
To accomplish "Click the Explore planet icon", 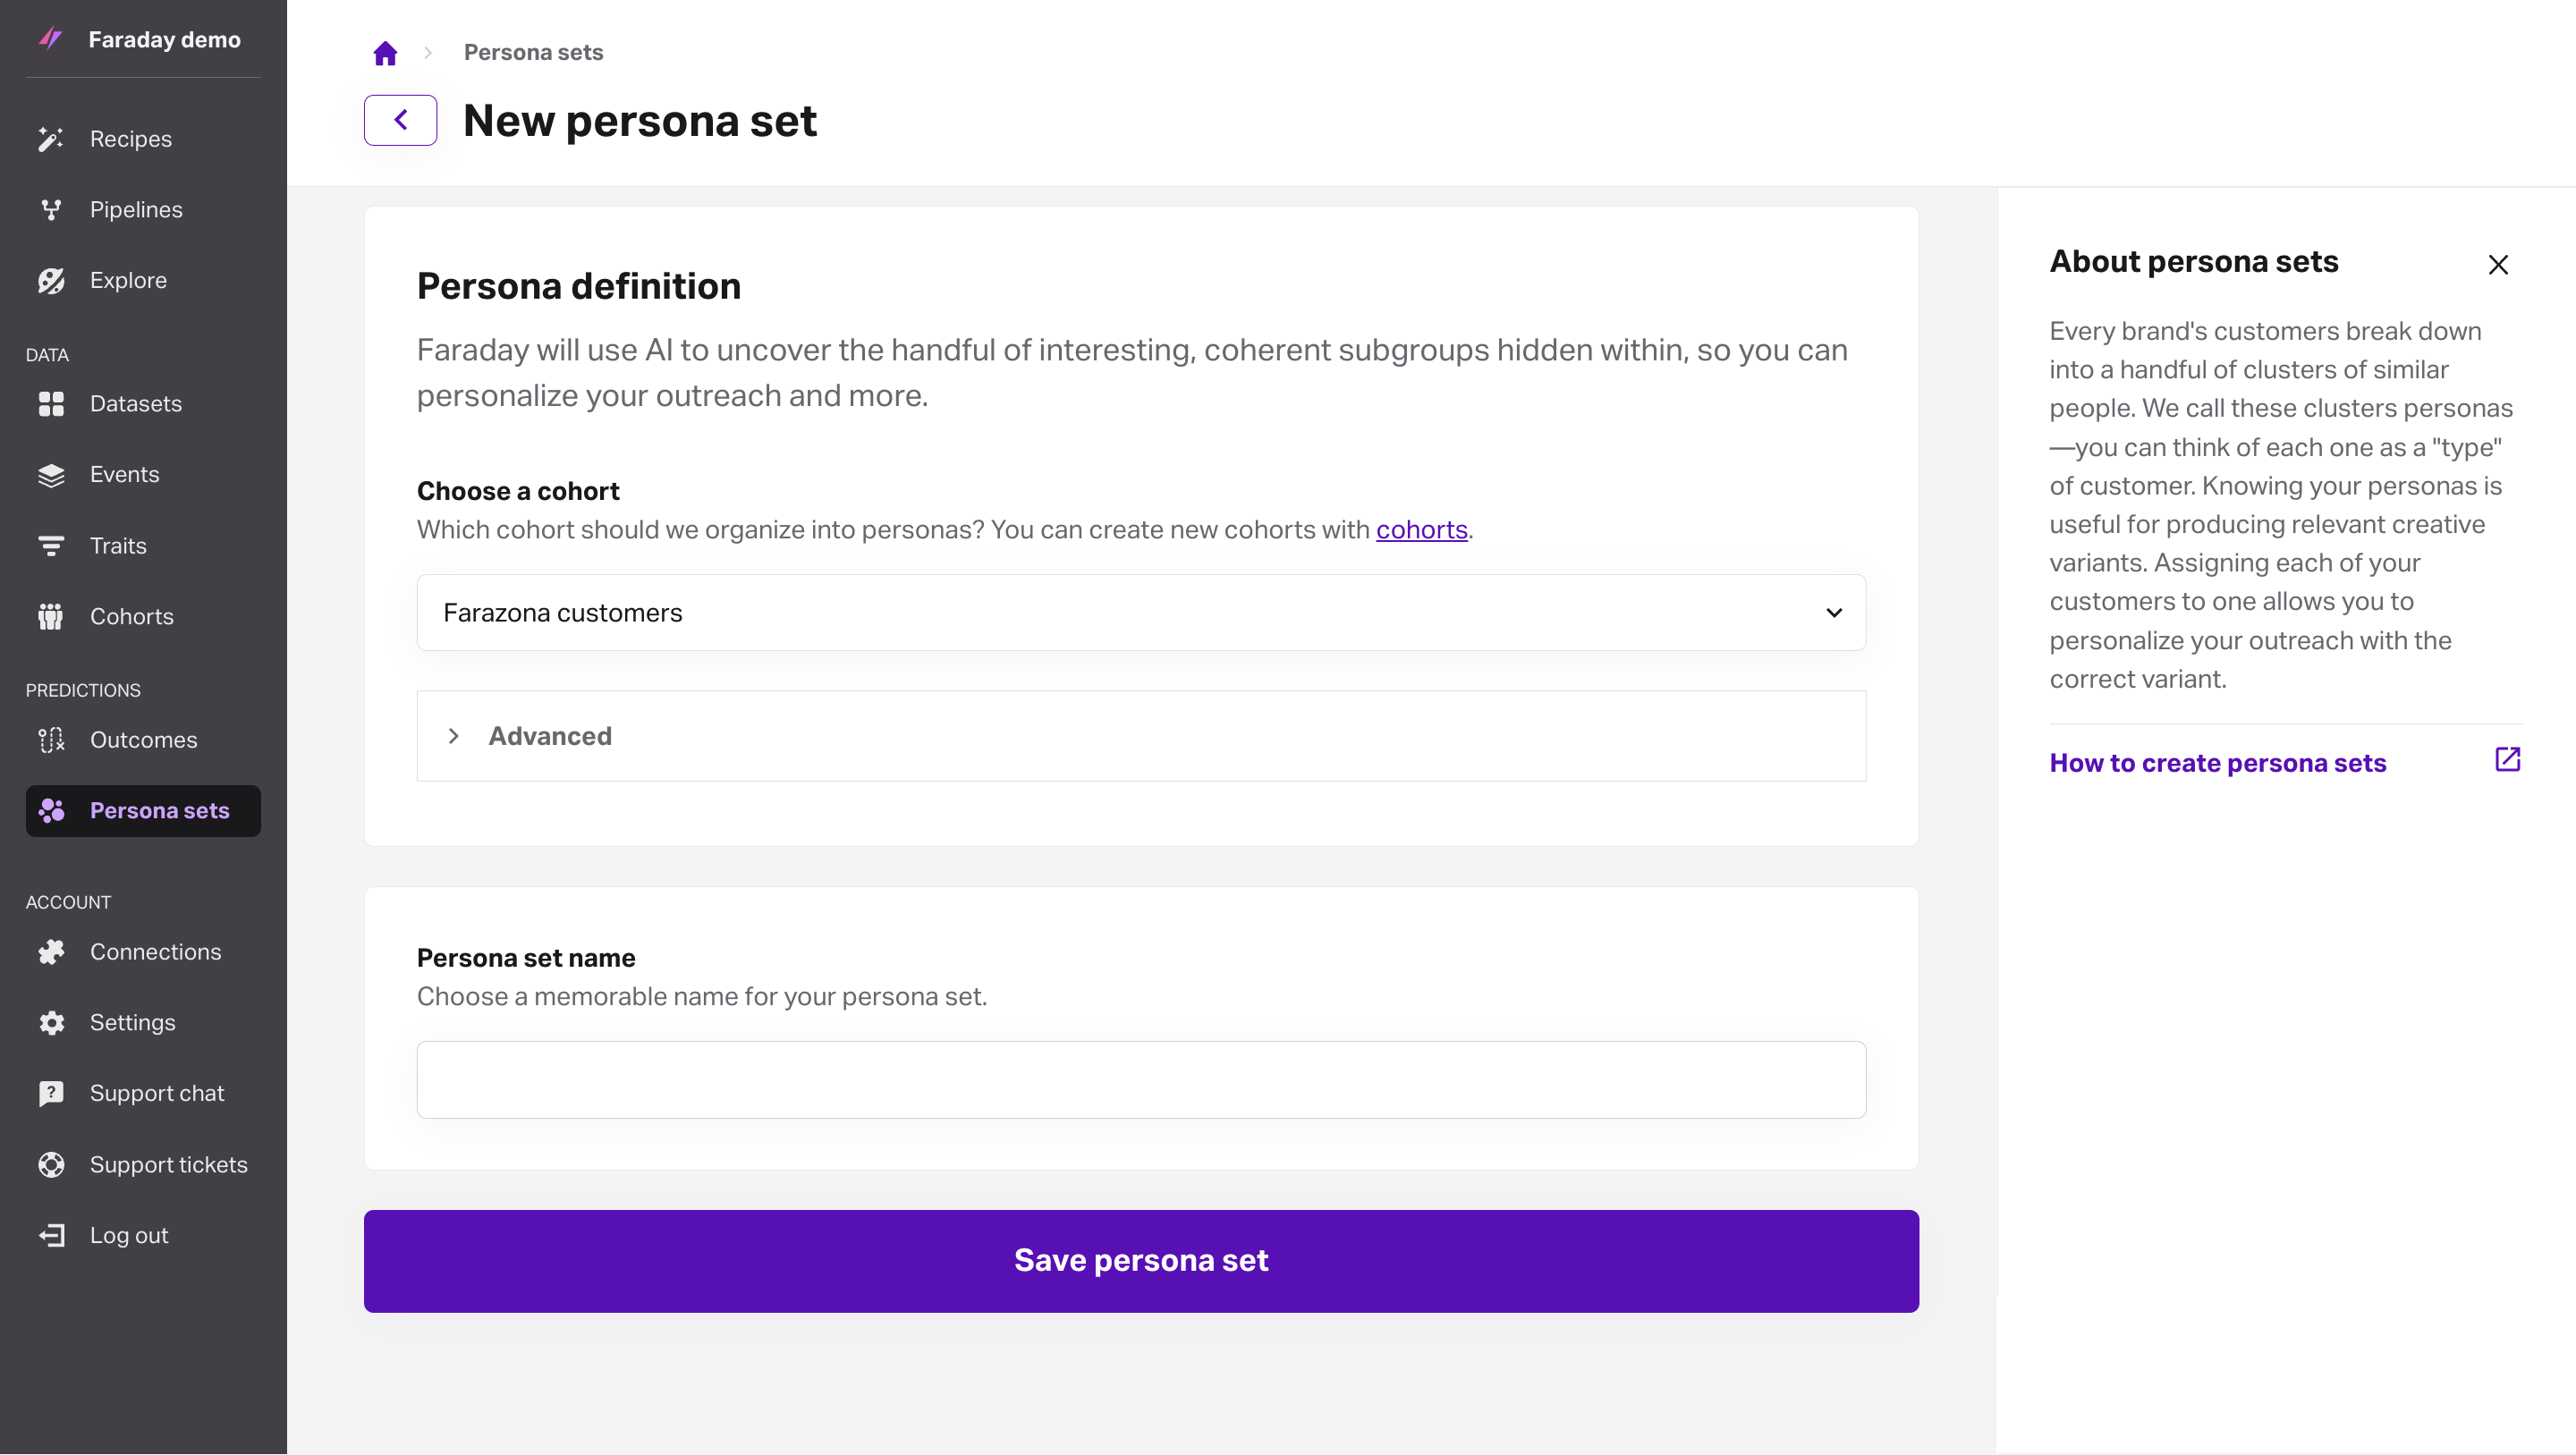I will pyautogui.click(x=51, y=281).
